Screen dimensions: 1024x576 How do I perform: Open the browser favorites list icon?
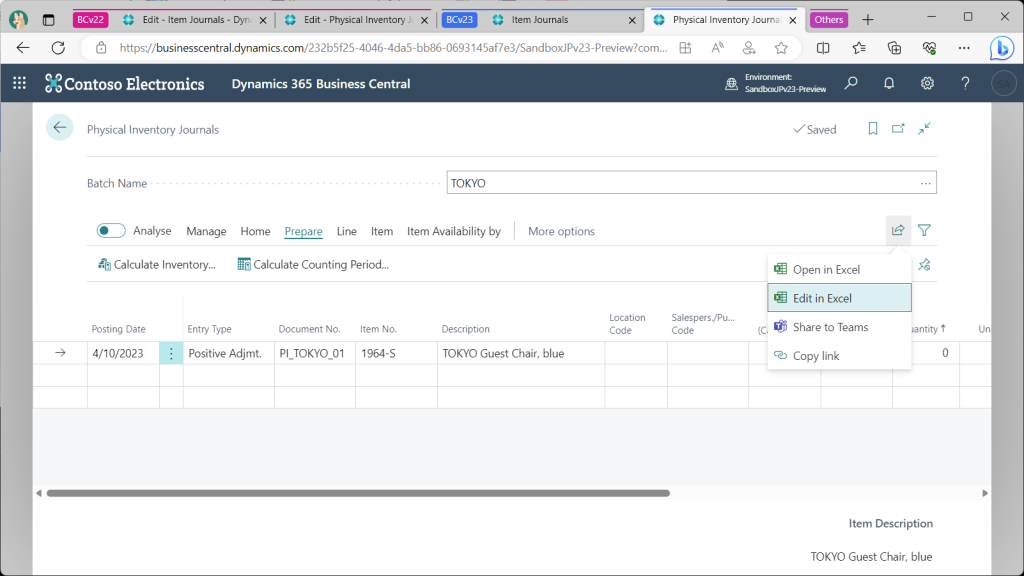coord(859,48)
